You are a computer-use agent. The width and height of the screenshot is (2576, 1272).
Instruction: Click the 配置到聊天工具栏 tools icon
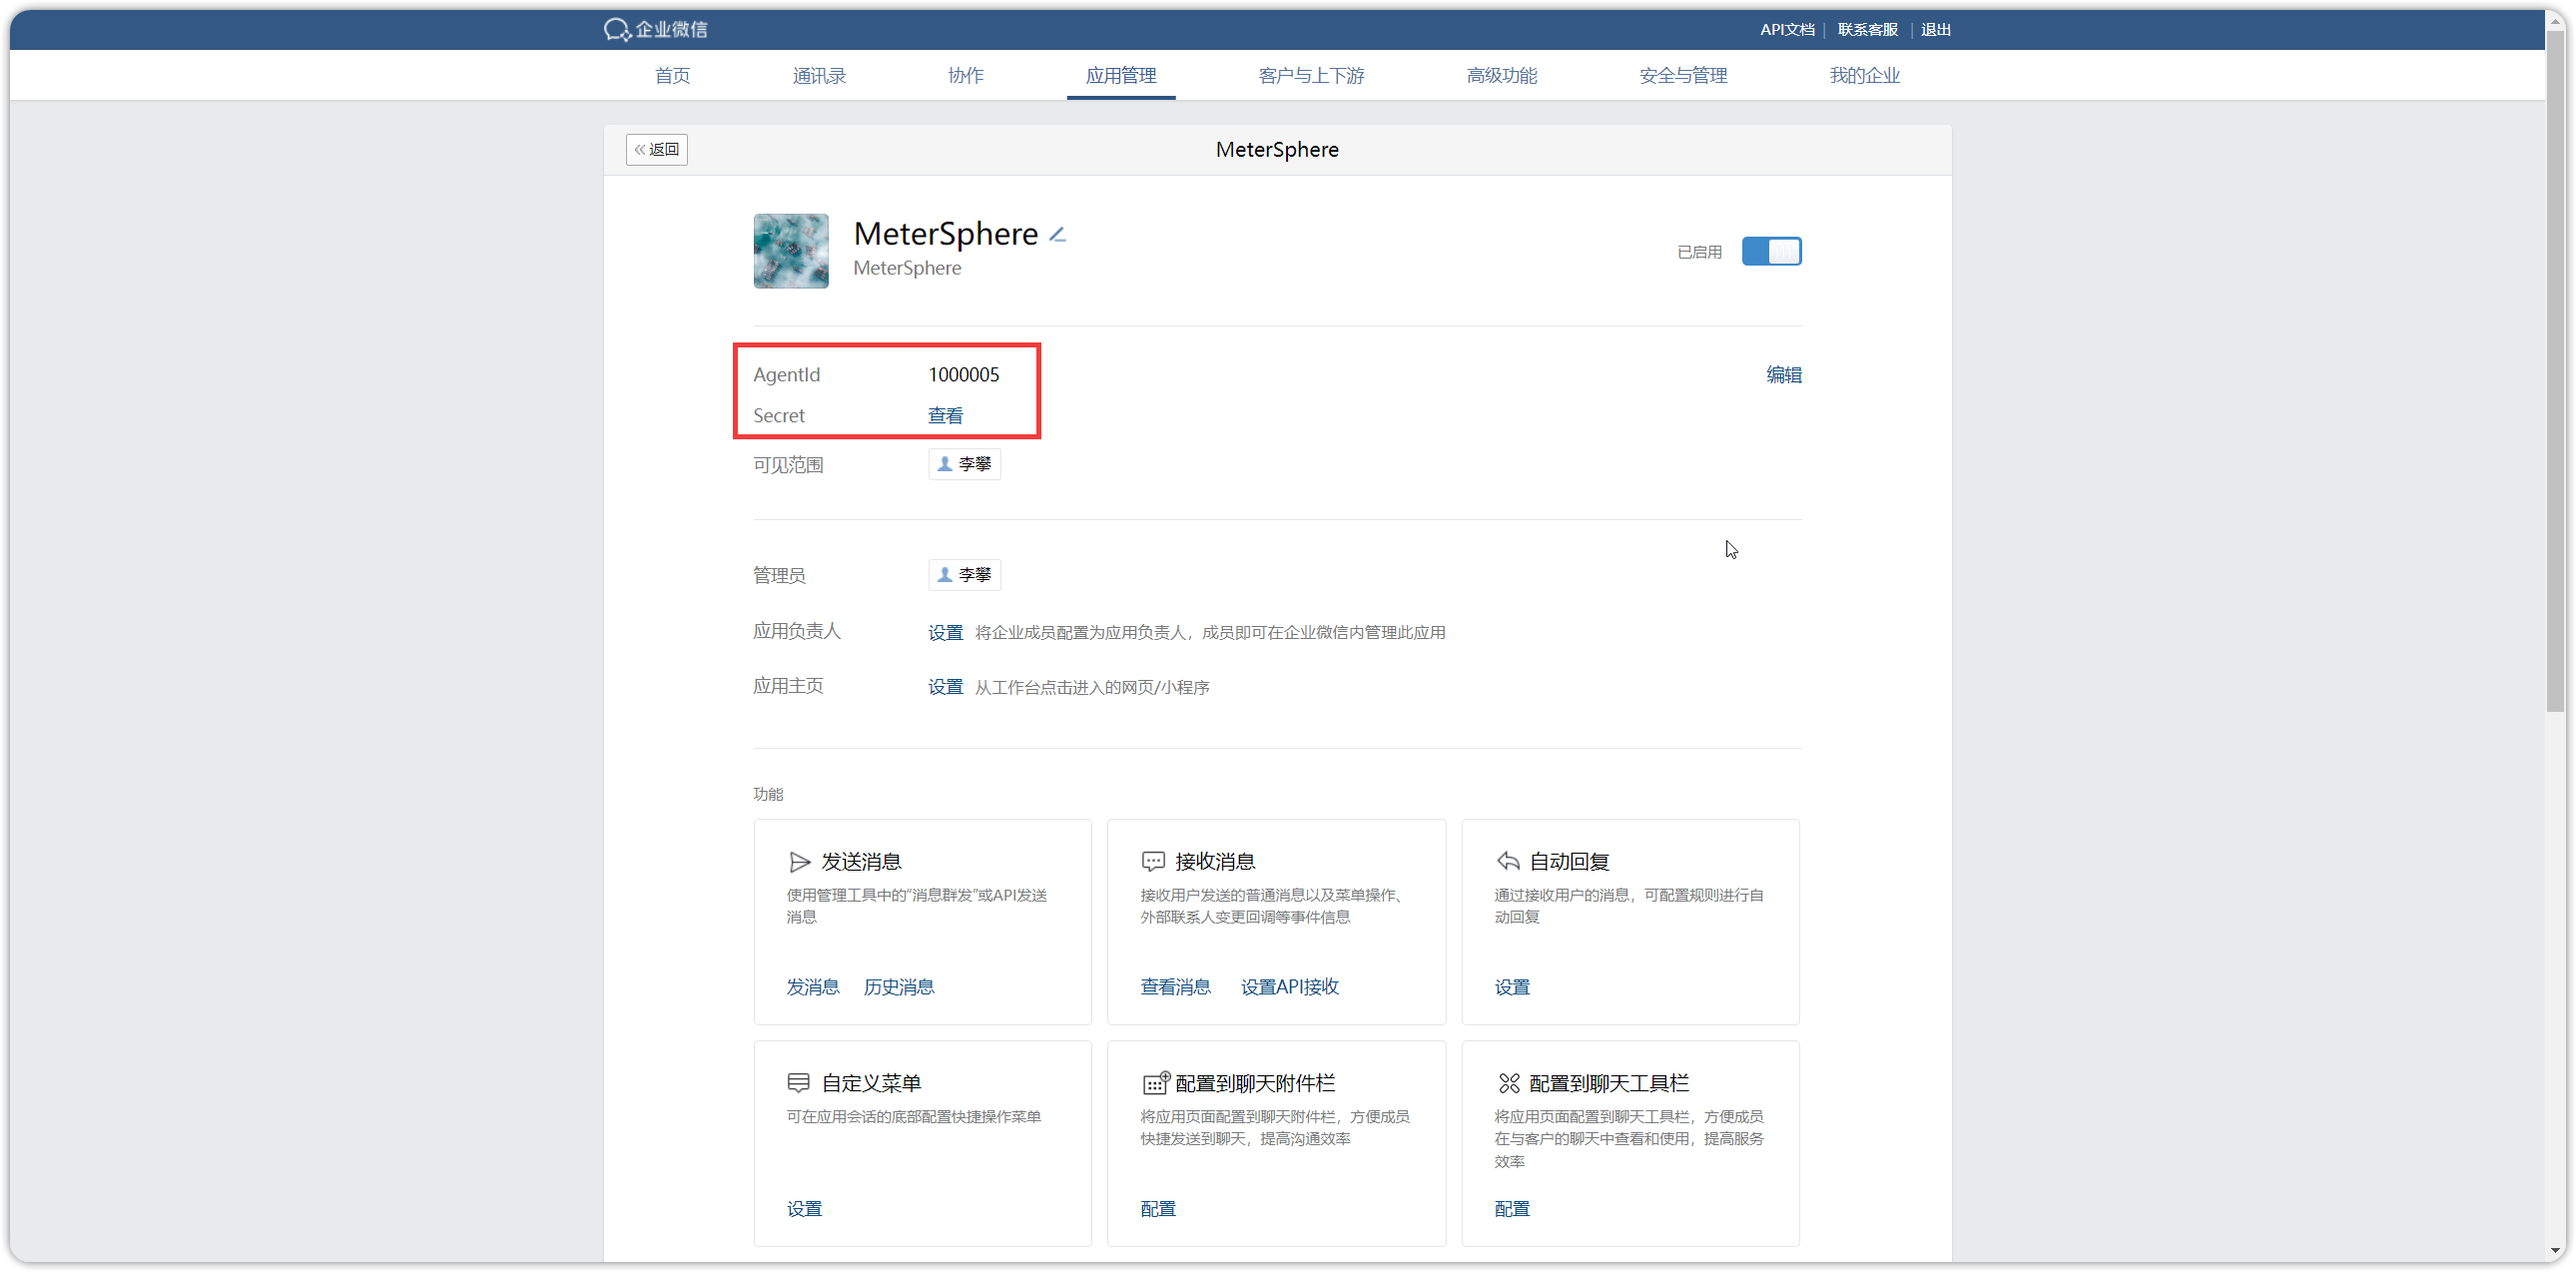point(1509,1083)
